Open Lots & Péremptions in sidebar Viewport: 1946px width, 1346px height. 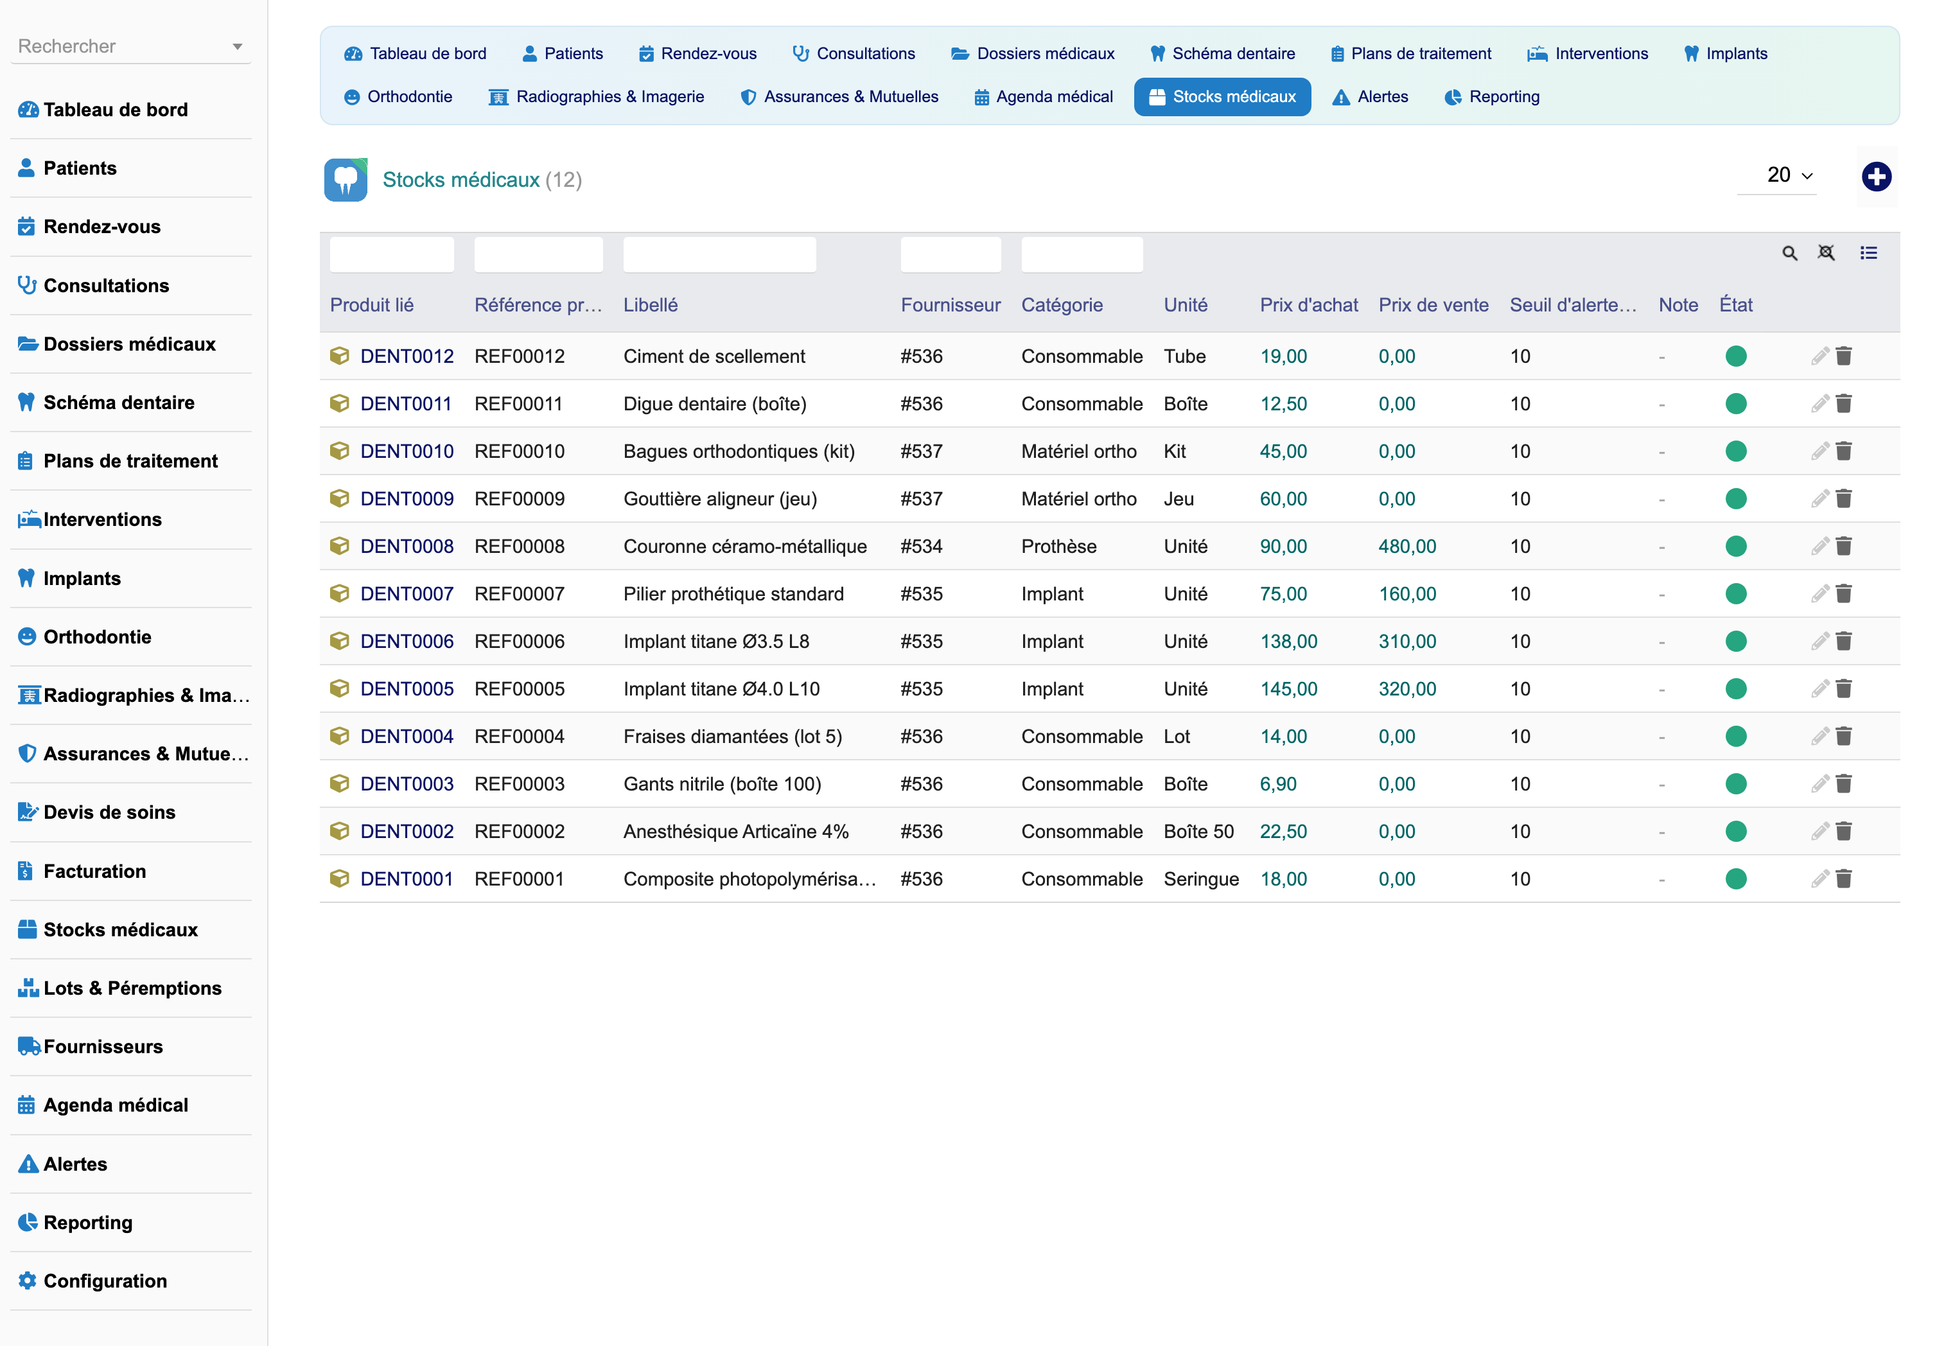tap(131, 989)
